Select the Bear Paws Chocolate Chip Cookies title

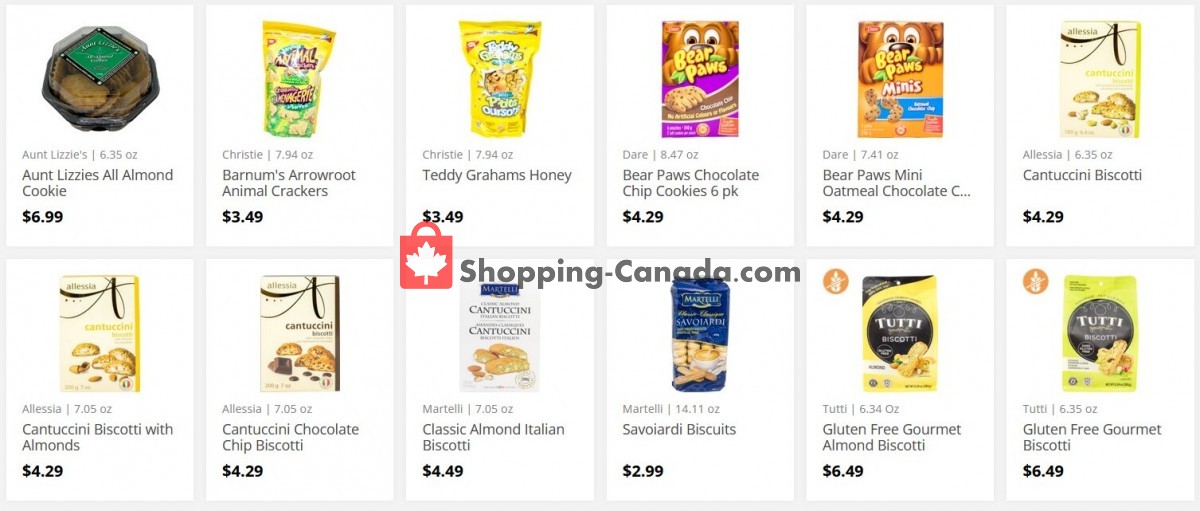690,183
